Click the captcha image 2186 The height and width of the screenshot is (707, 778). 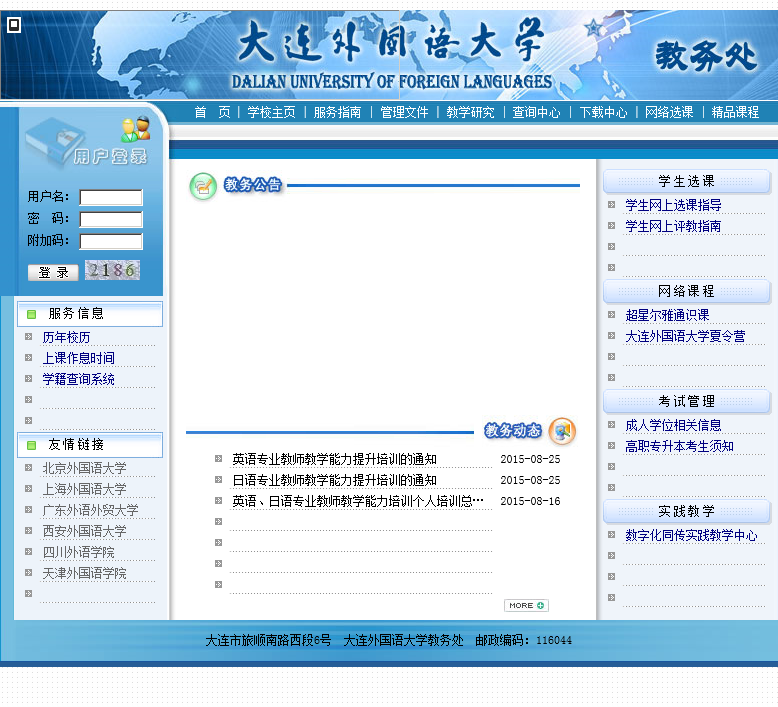coord(112,270)
